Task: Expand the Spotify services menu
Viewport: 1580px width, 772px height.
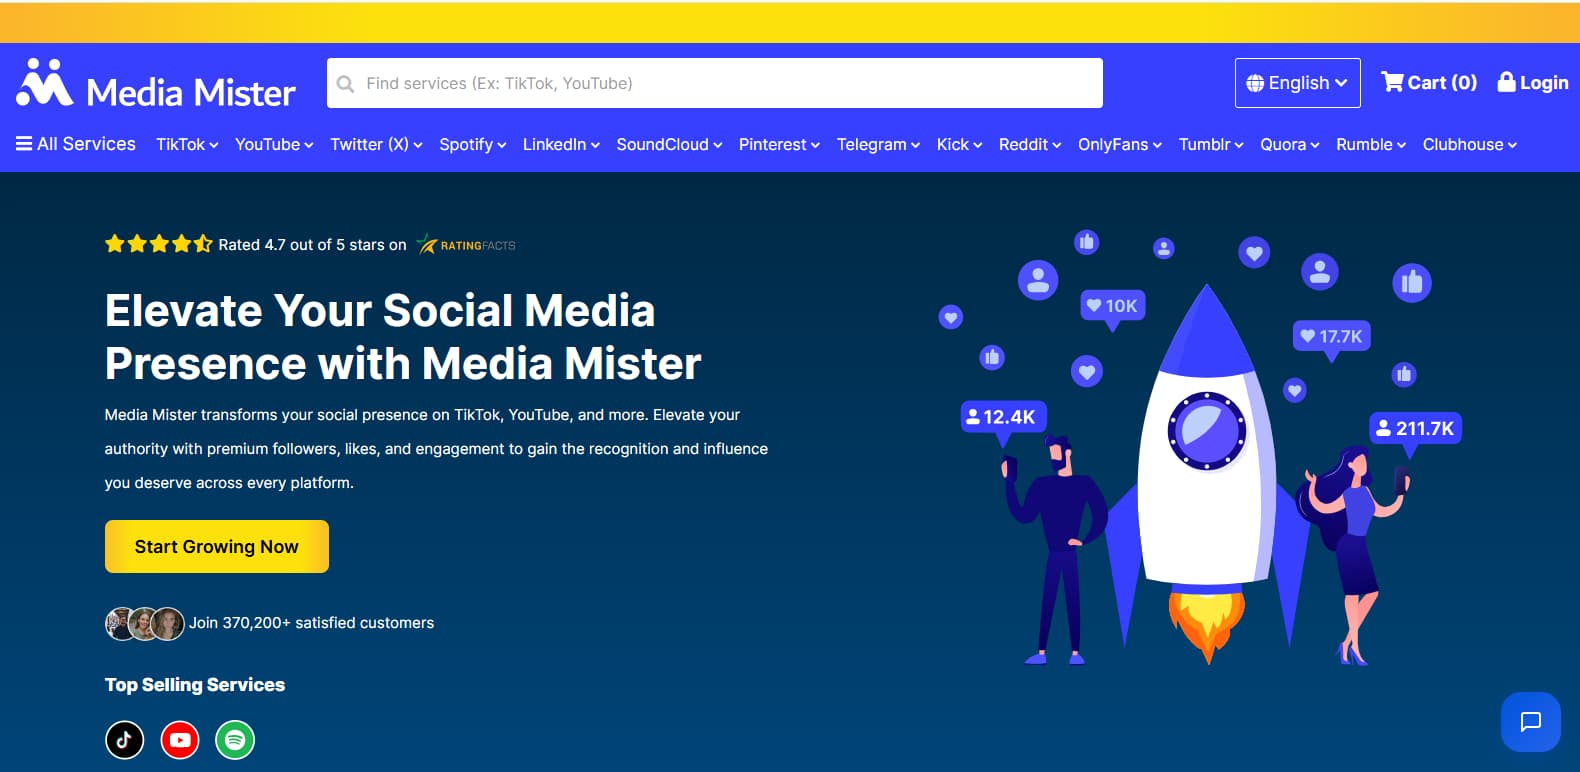Action: click(x=473, y=144)
